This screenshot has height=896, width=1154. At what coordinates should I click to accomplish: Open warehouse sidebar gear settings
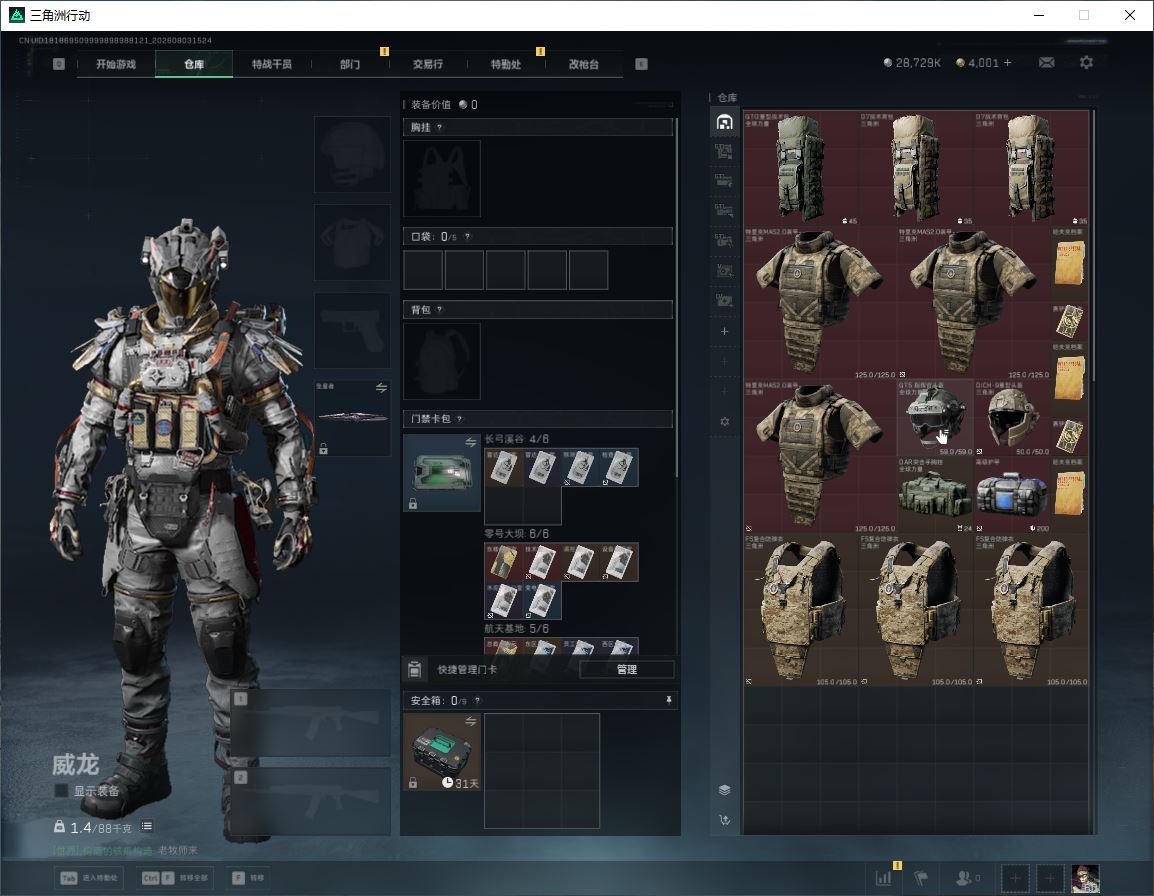click(x=724, y=422)
